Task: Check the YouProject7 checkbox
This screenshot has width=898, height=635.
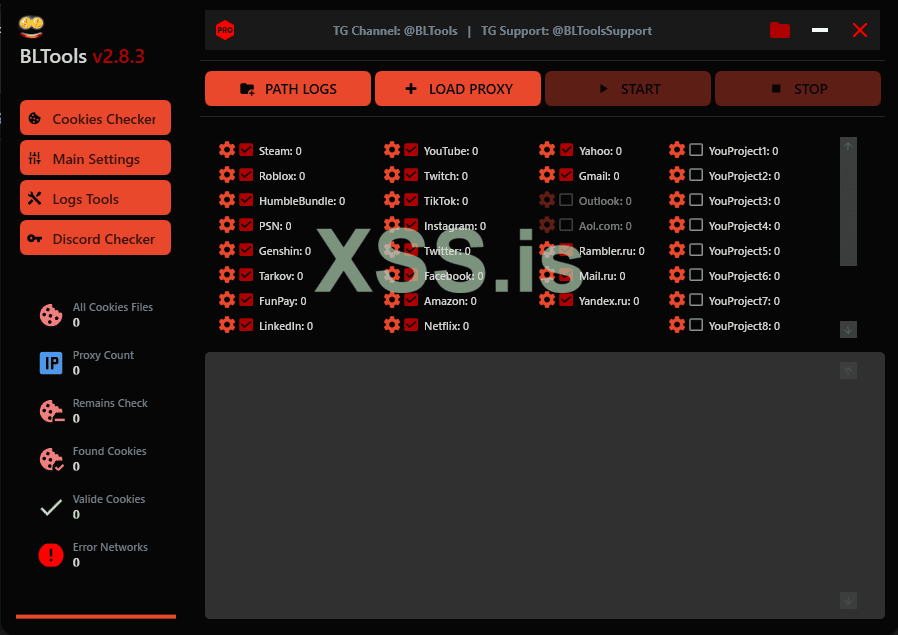Action: click(x=696, y=300)
